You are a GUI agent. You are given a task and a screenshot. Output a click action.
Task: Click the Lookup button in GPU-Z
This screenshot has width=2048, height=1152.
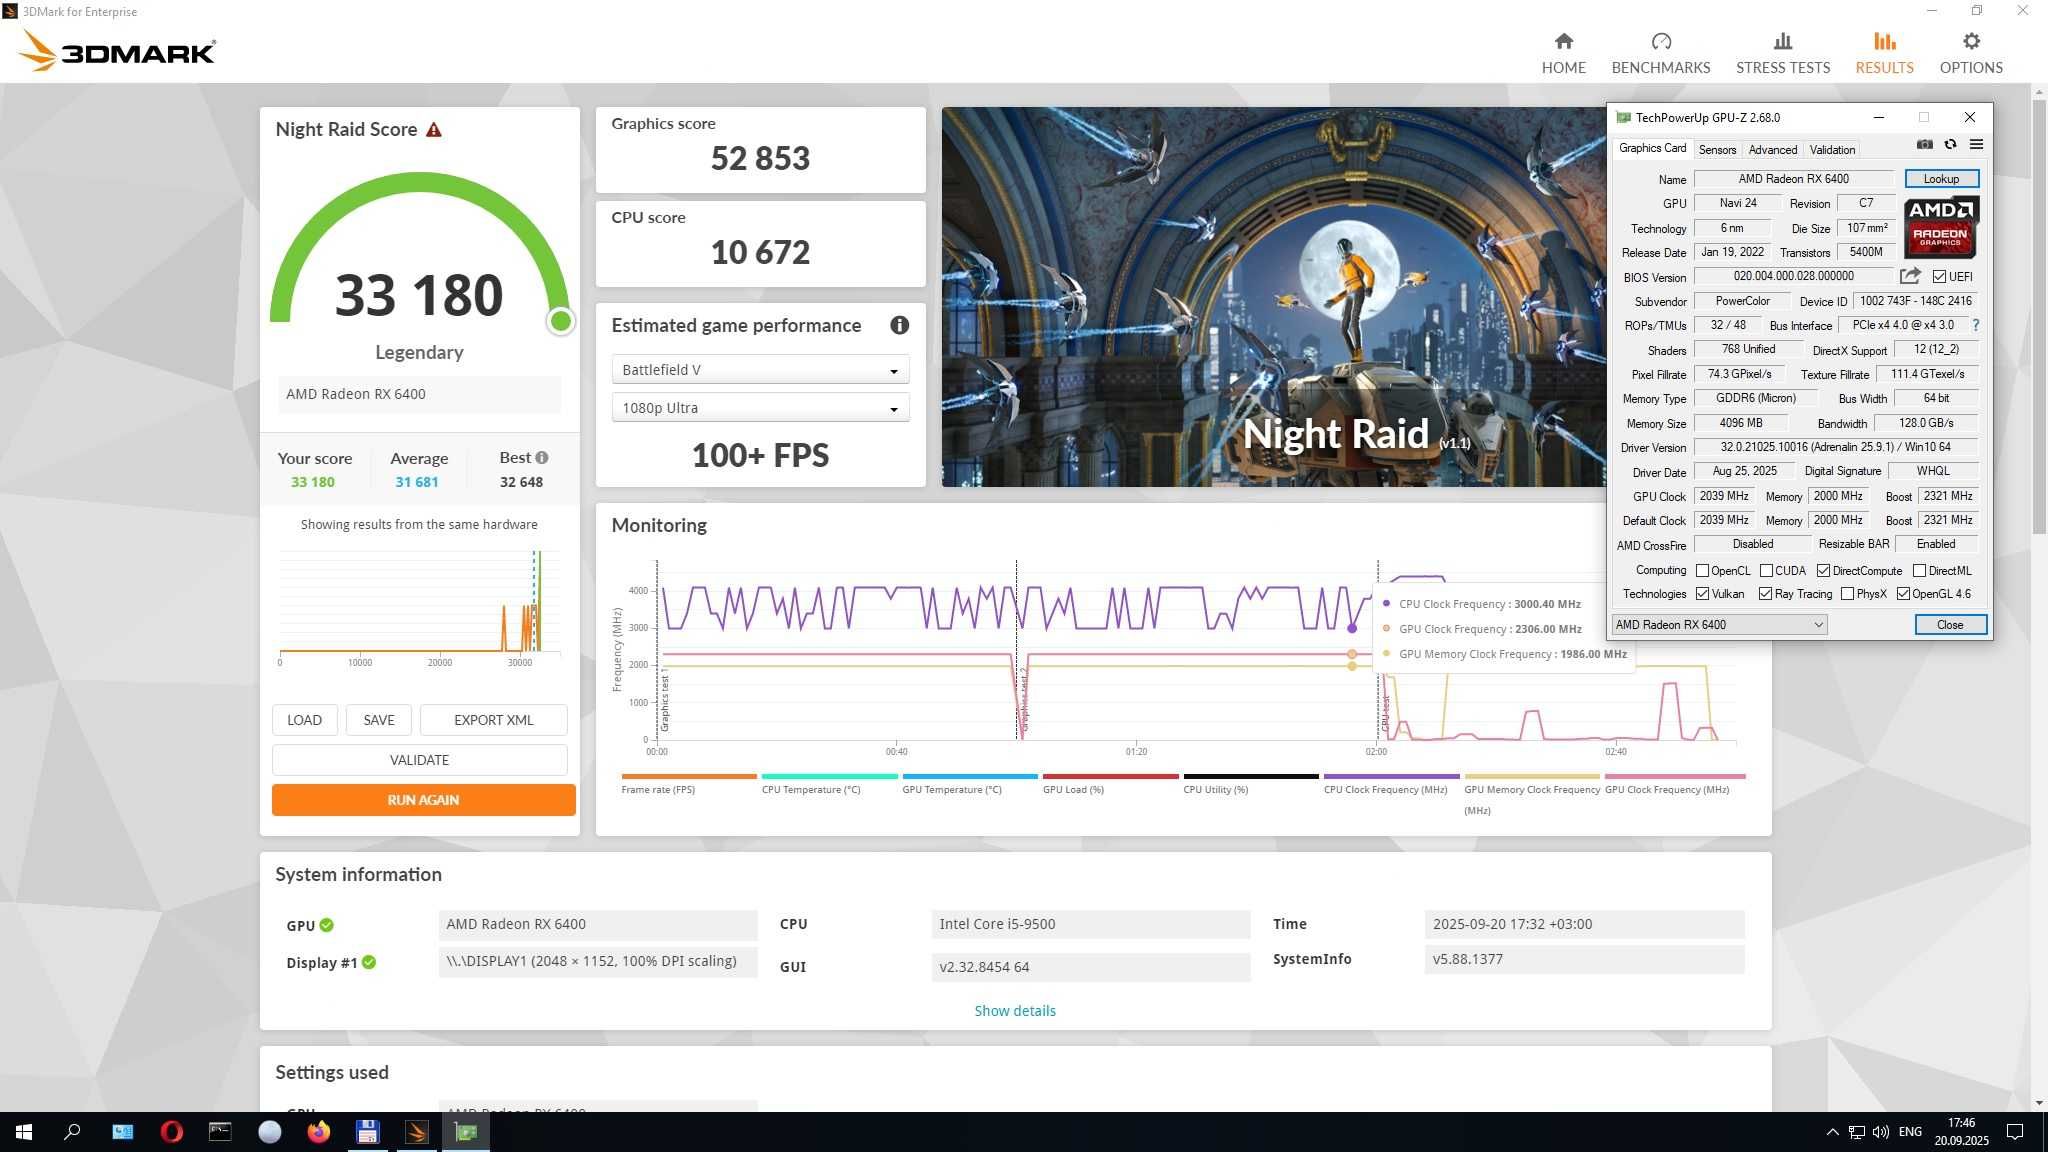coord(1941,179)
